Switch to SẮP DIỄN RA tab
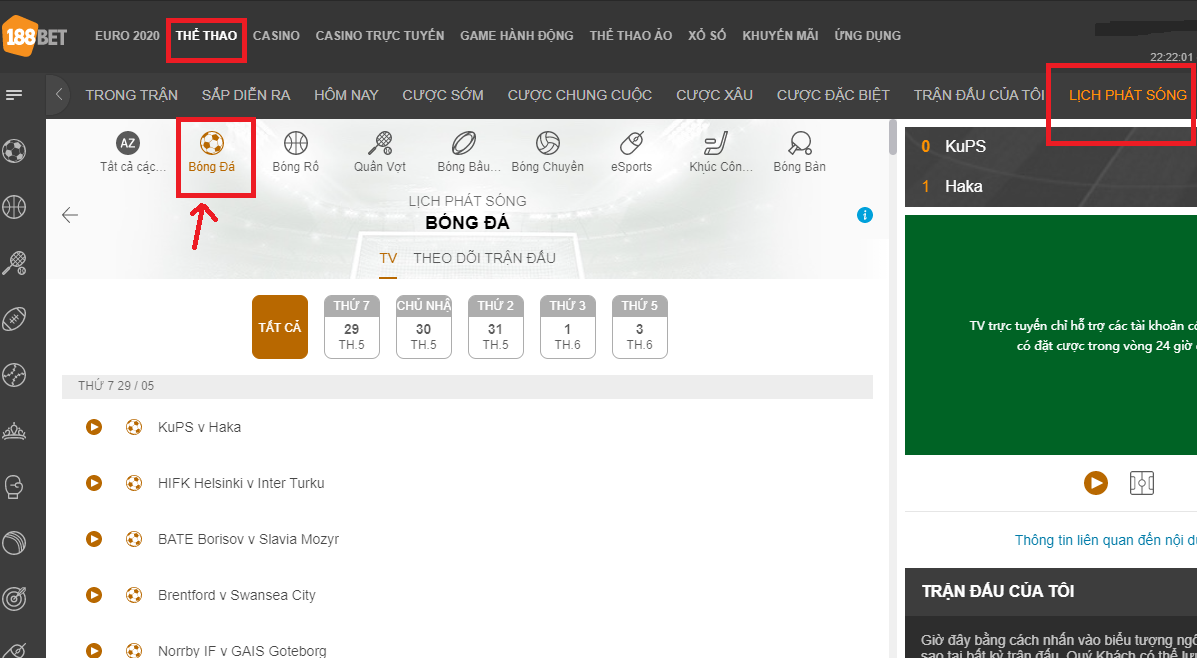 [246, 95]
